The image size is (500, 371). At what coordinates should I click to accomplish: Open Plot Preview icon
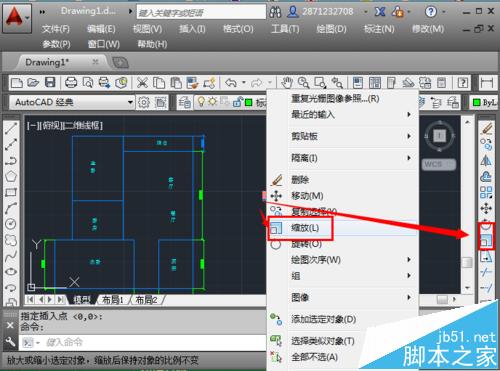click(x=88, y=82)
